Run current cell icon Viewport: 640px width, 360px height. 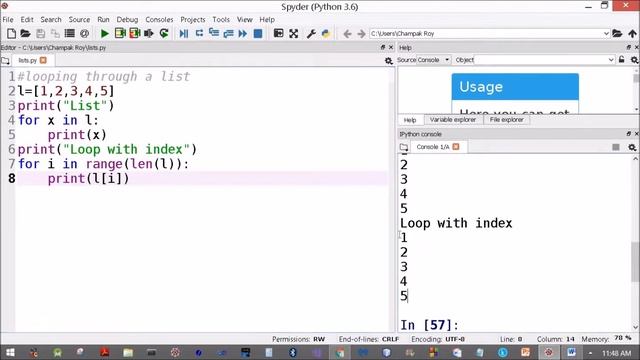click(x=120, y=33)
